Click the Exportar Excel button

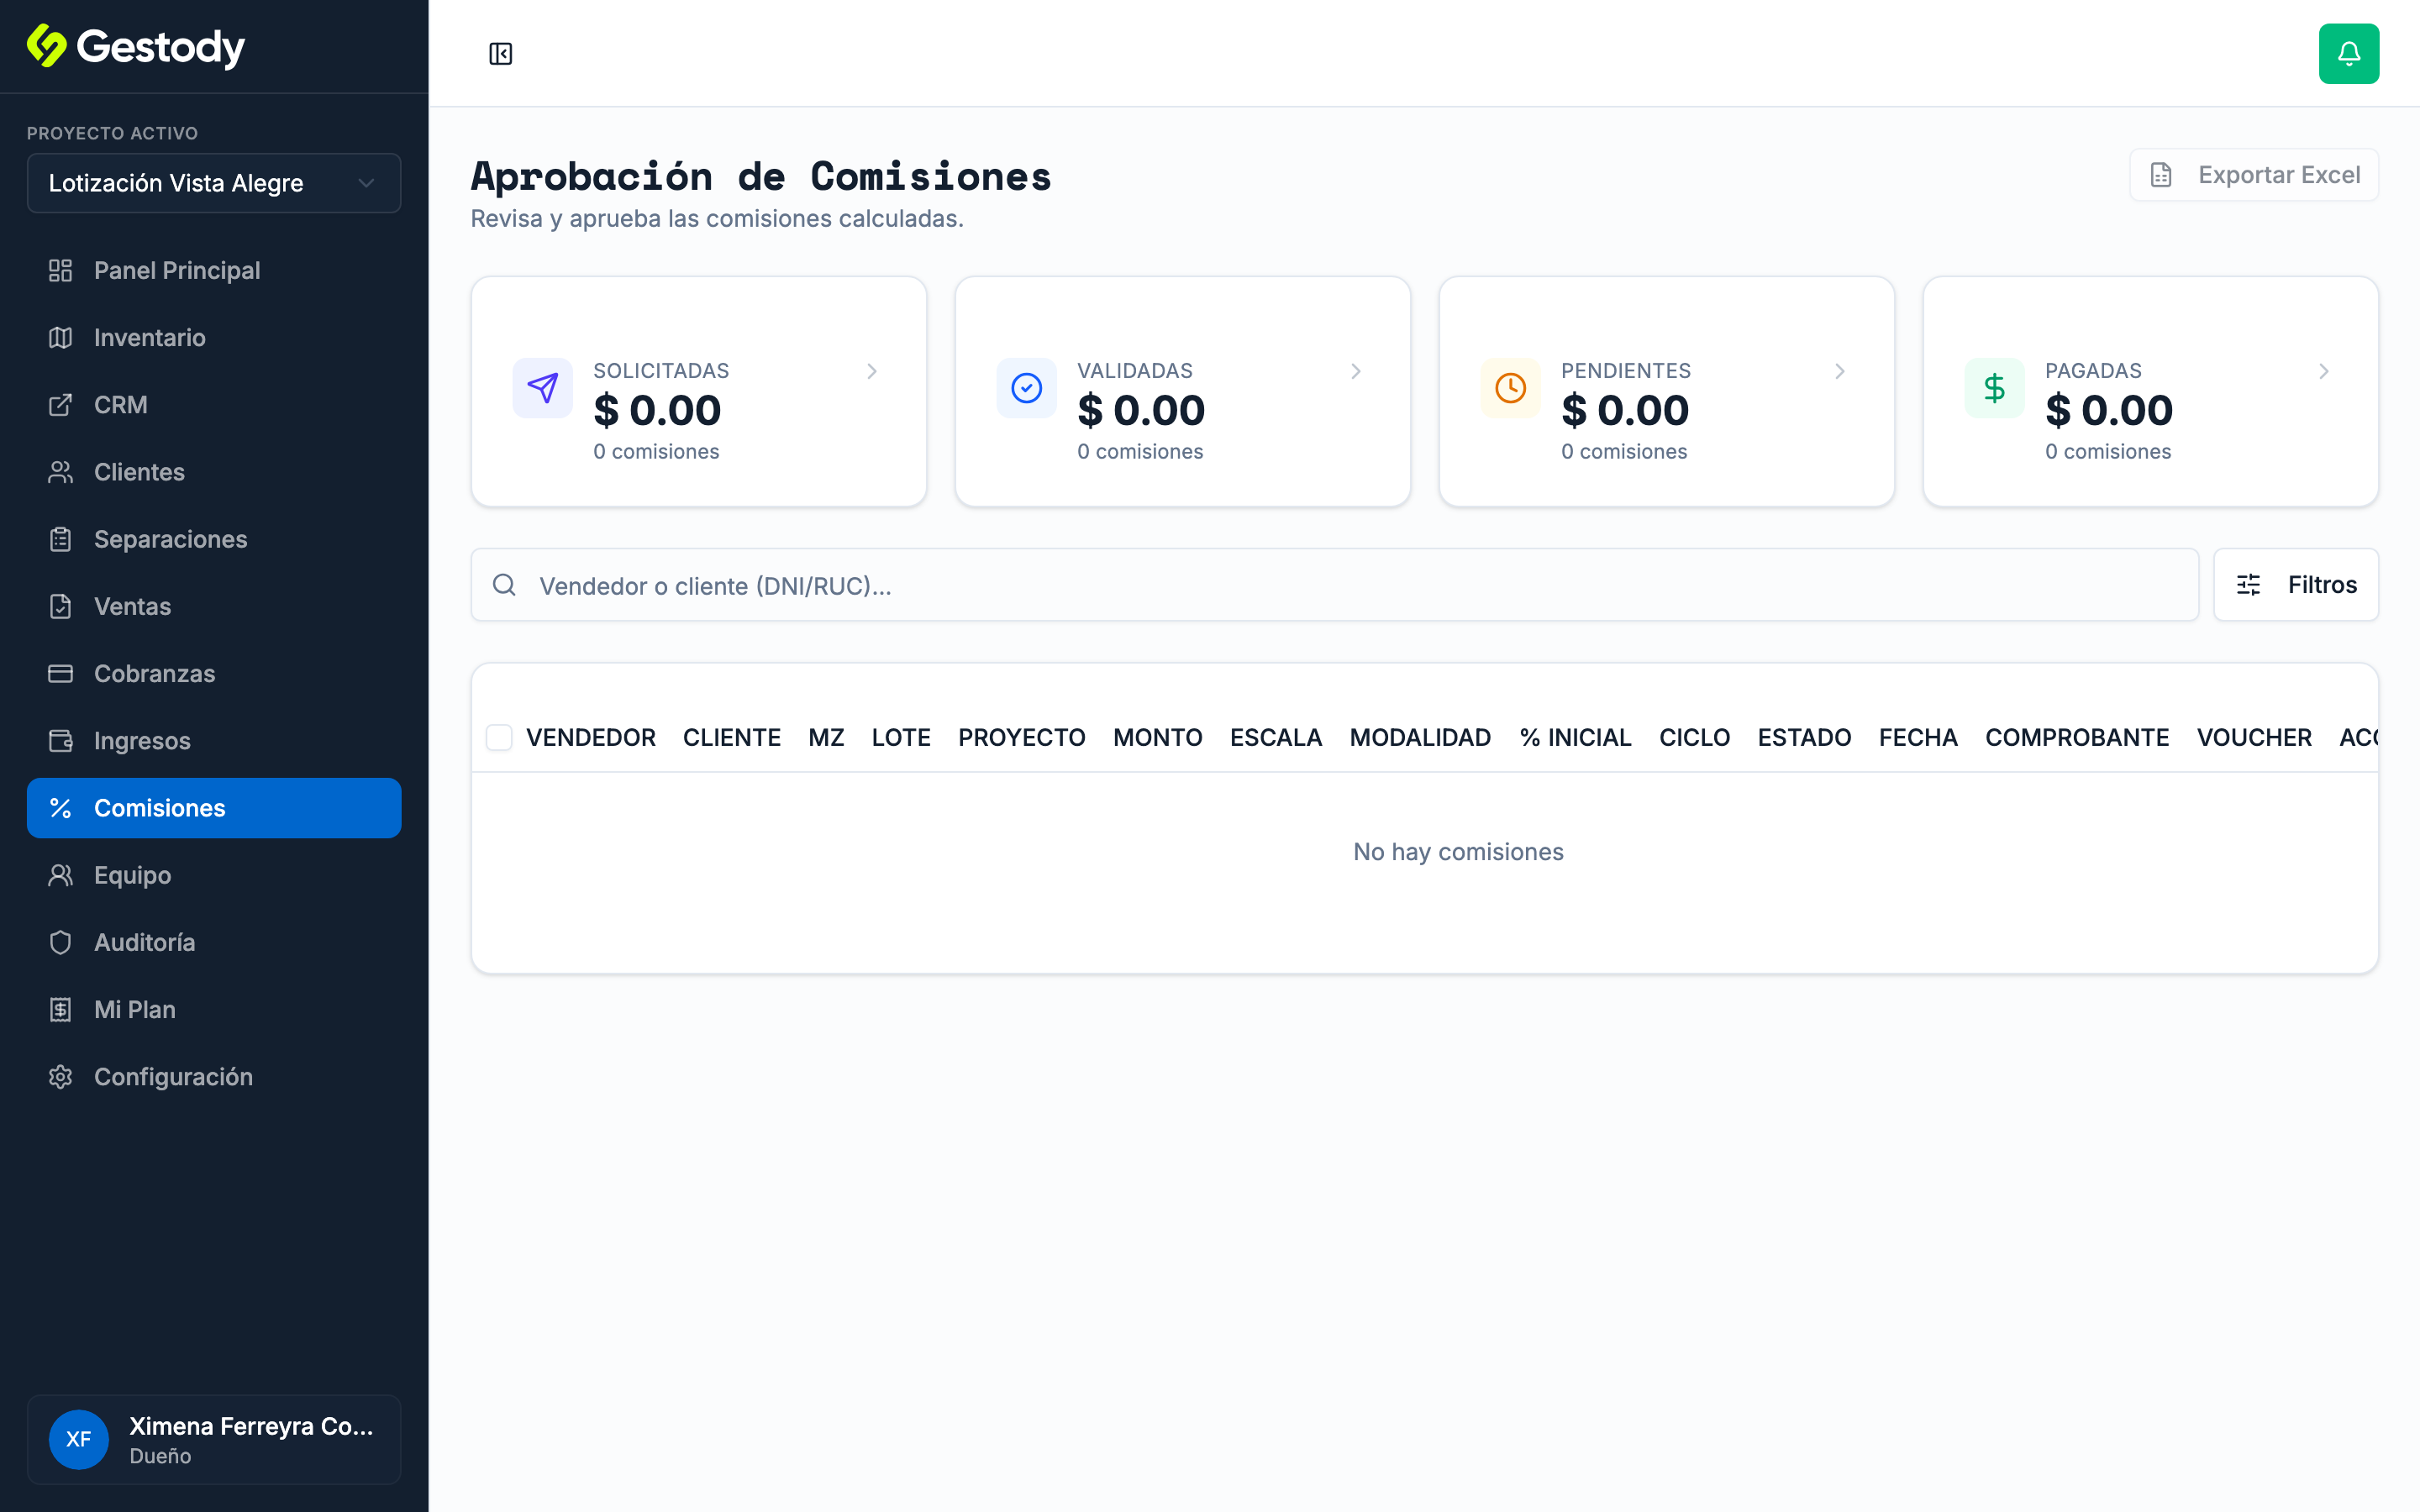[x=2254, y=175]
